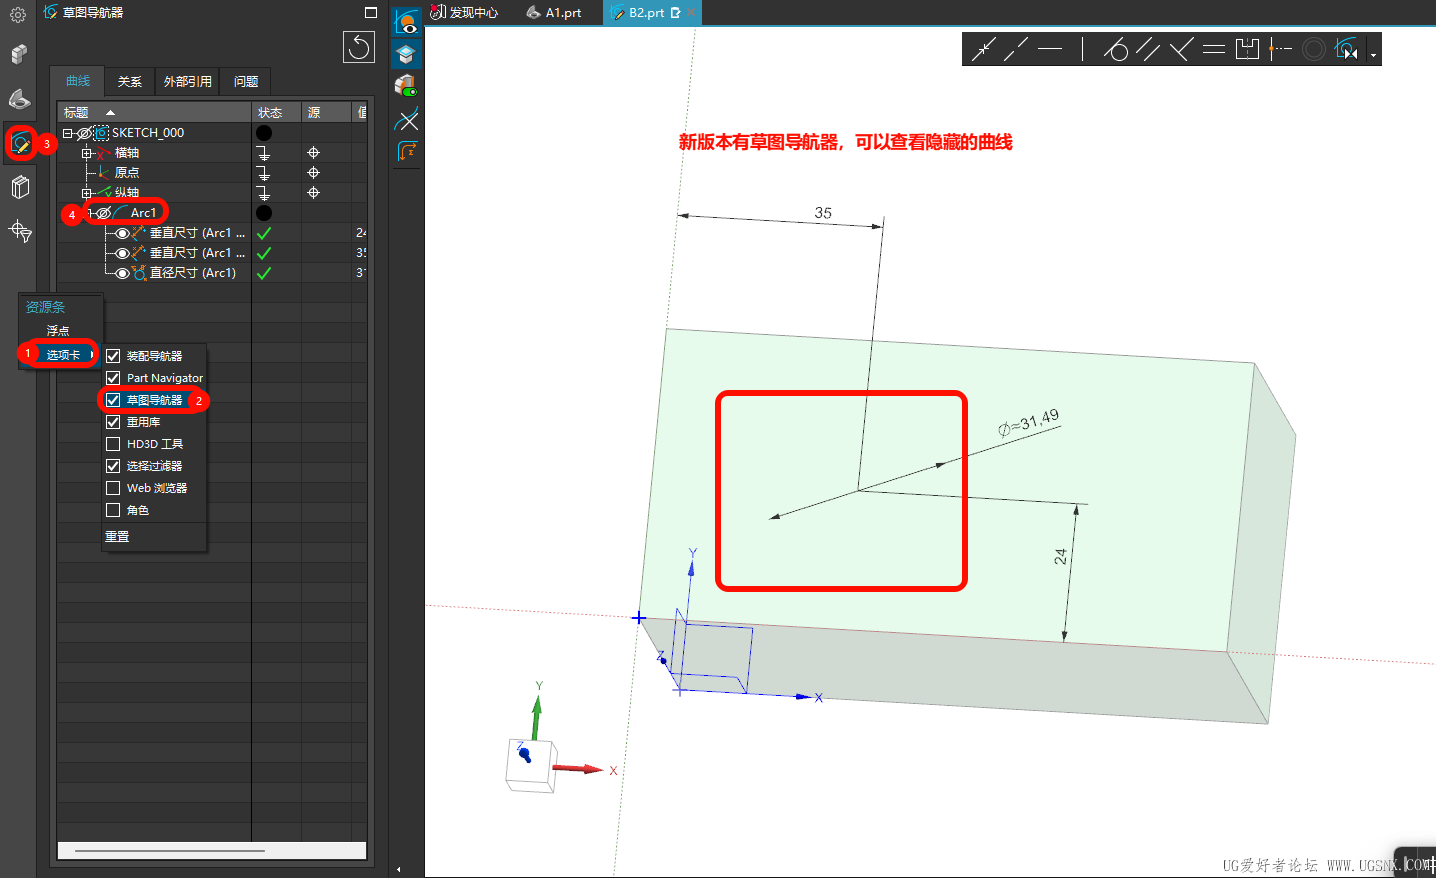The width and height of the screenshot is (1436, 878).
Task: Check the Web 浏览器 option
Action: 113,488
